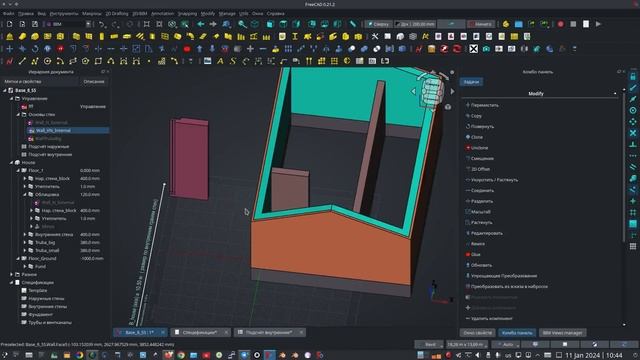Collapse the House tree node
This screenshot has height=360, width=640.
coord(11,162)
